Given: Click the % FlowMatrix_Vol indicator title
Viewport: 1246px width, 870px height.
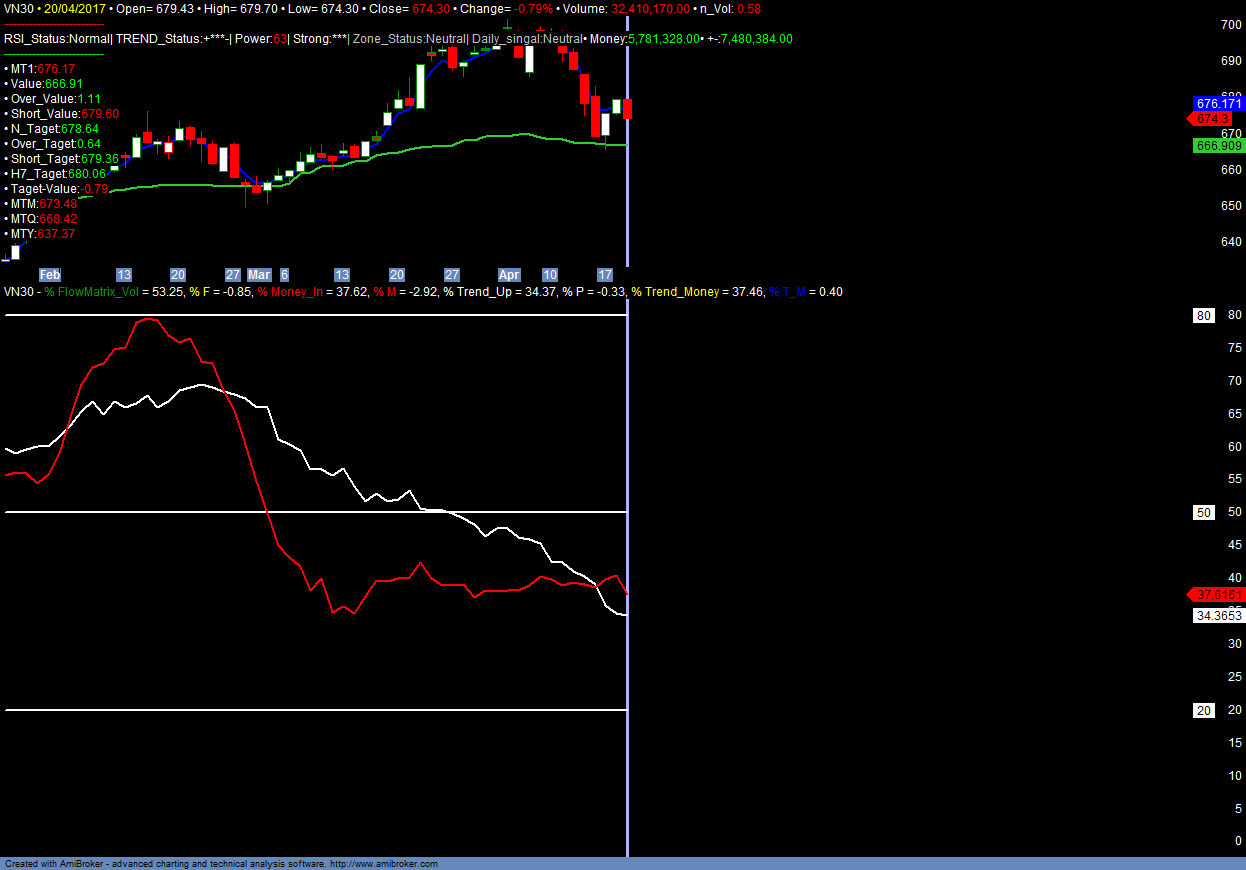Looking at the screenshot, I should [93, 292].
